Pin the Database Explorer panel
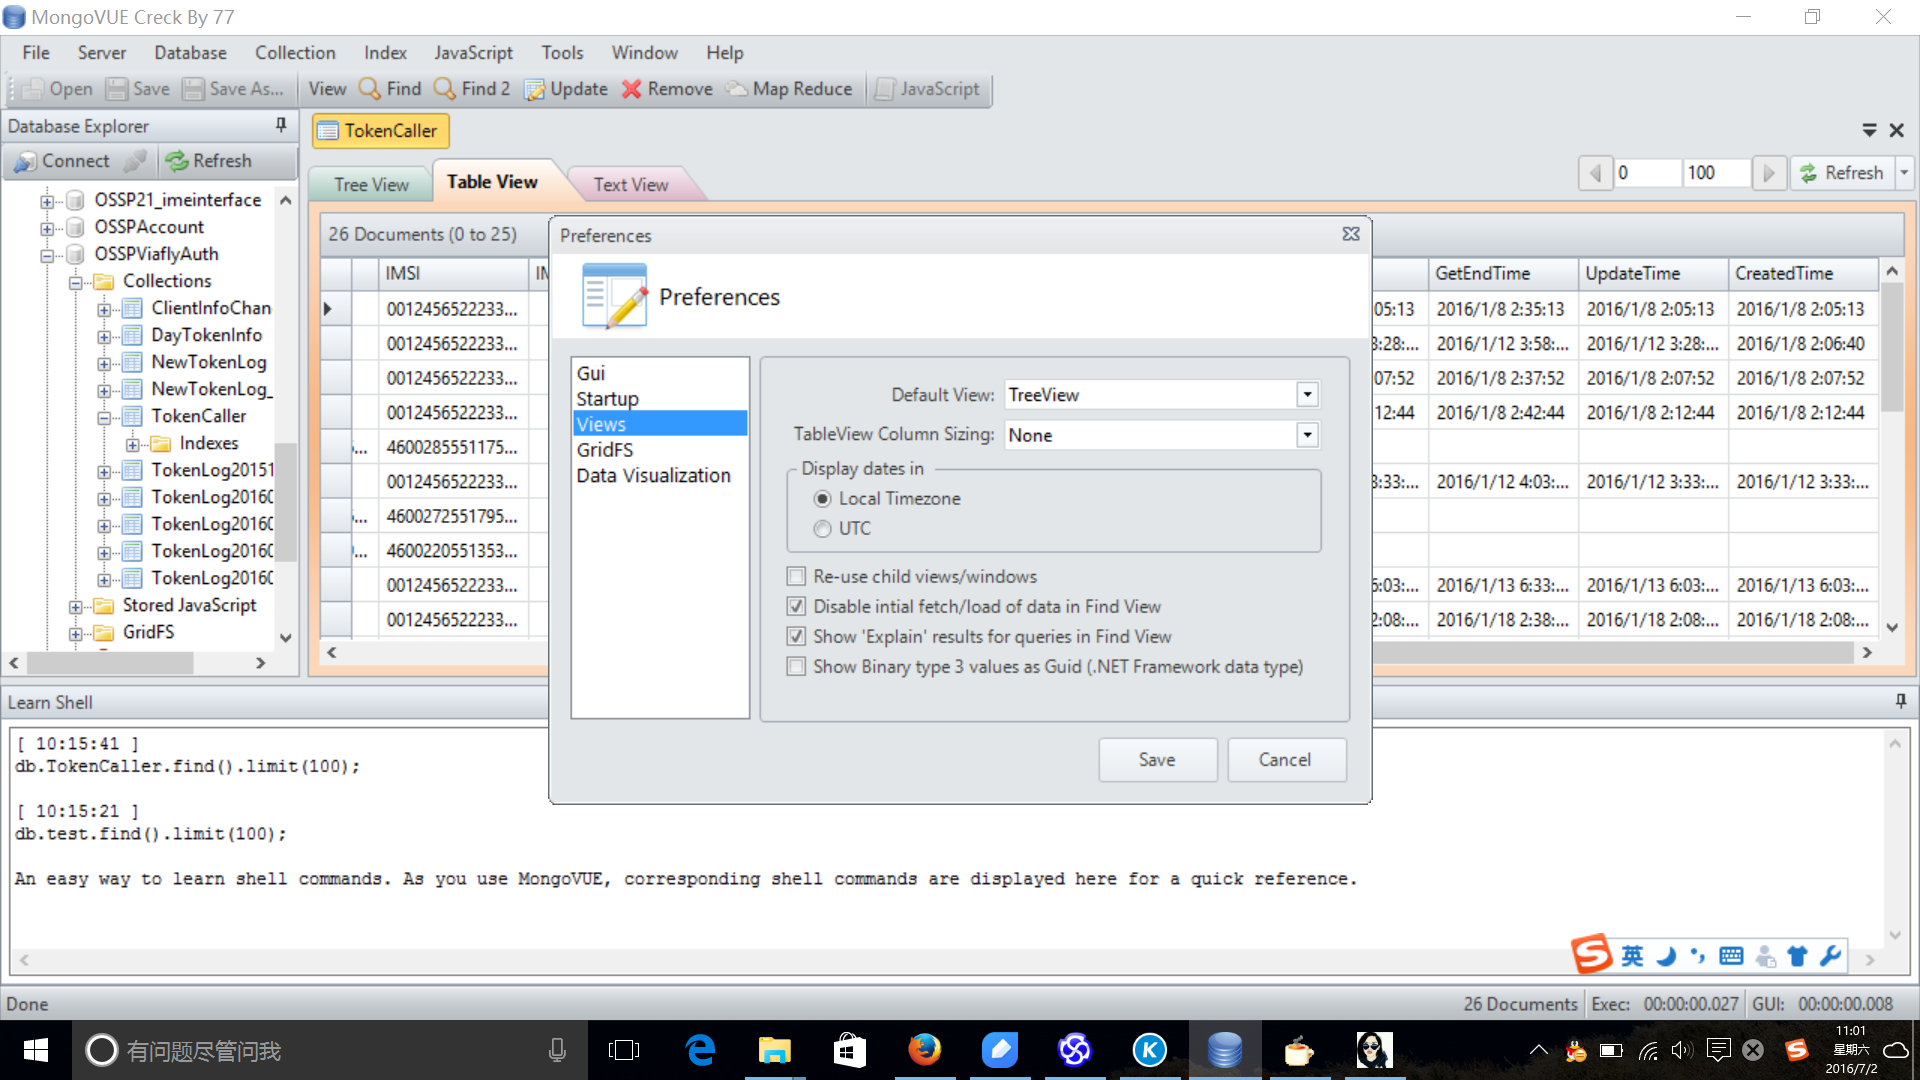Screen dimensions: 1920x1080 (281, 125)
